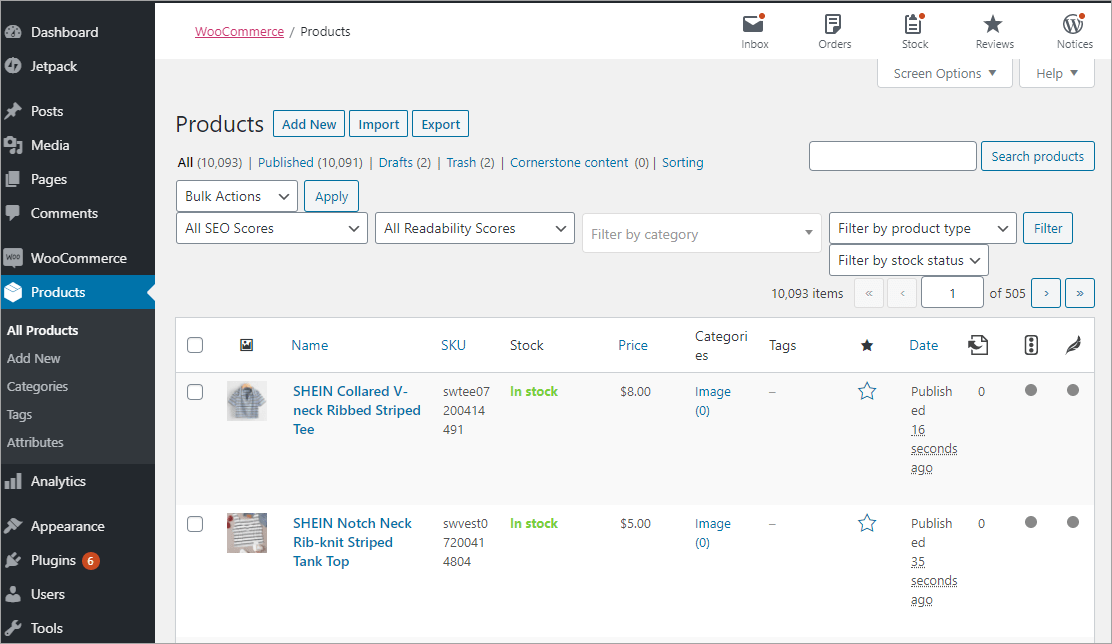Click the Jetpack icon in sidebar
1112x644 pixels.
tap(13, 66)
